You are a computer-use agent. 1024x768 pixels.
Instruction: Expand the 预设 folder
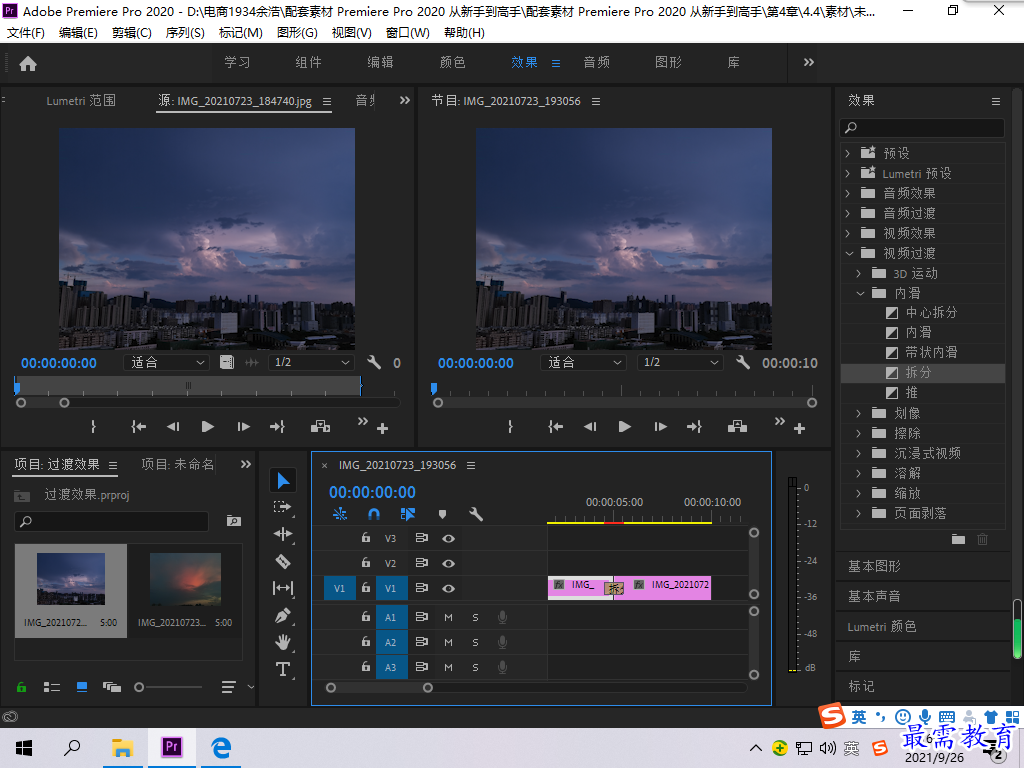(x=848, y=153)
